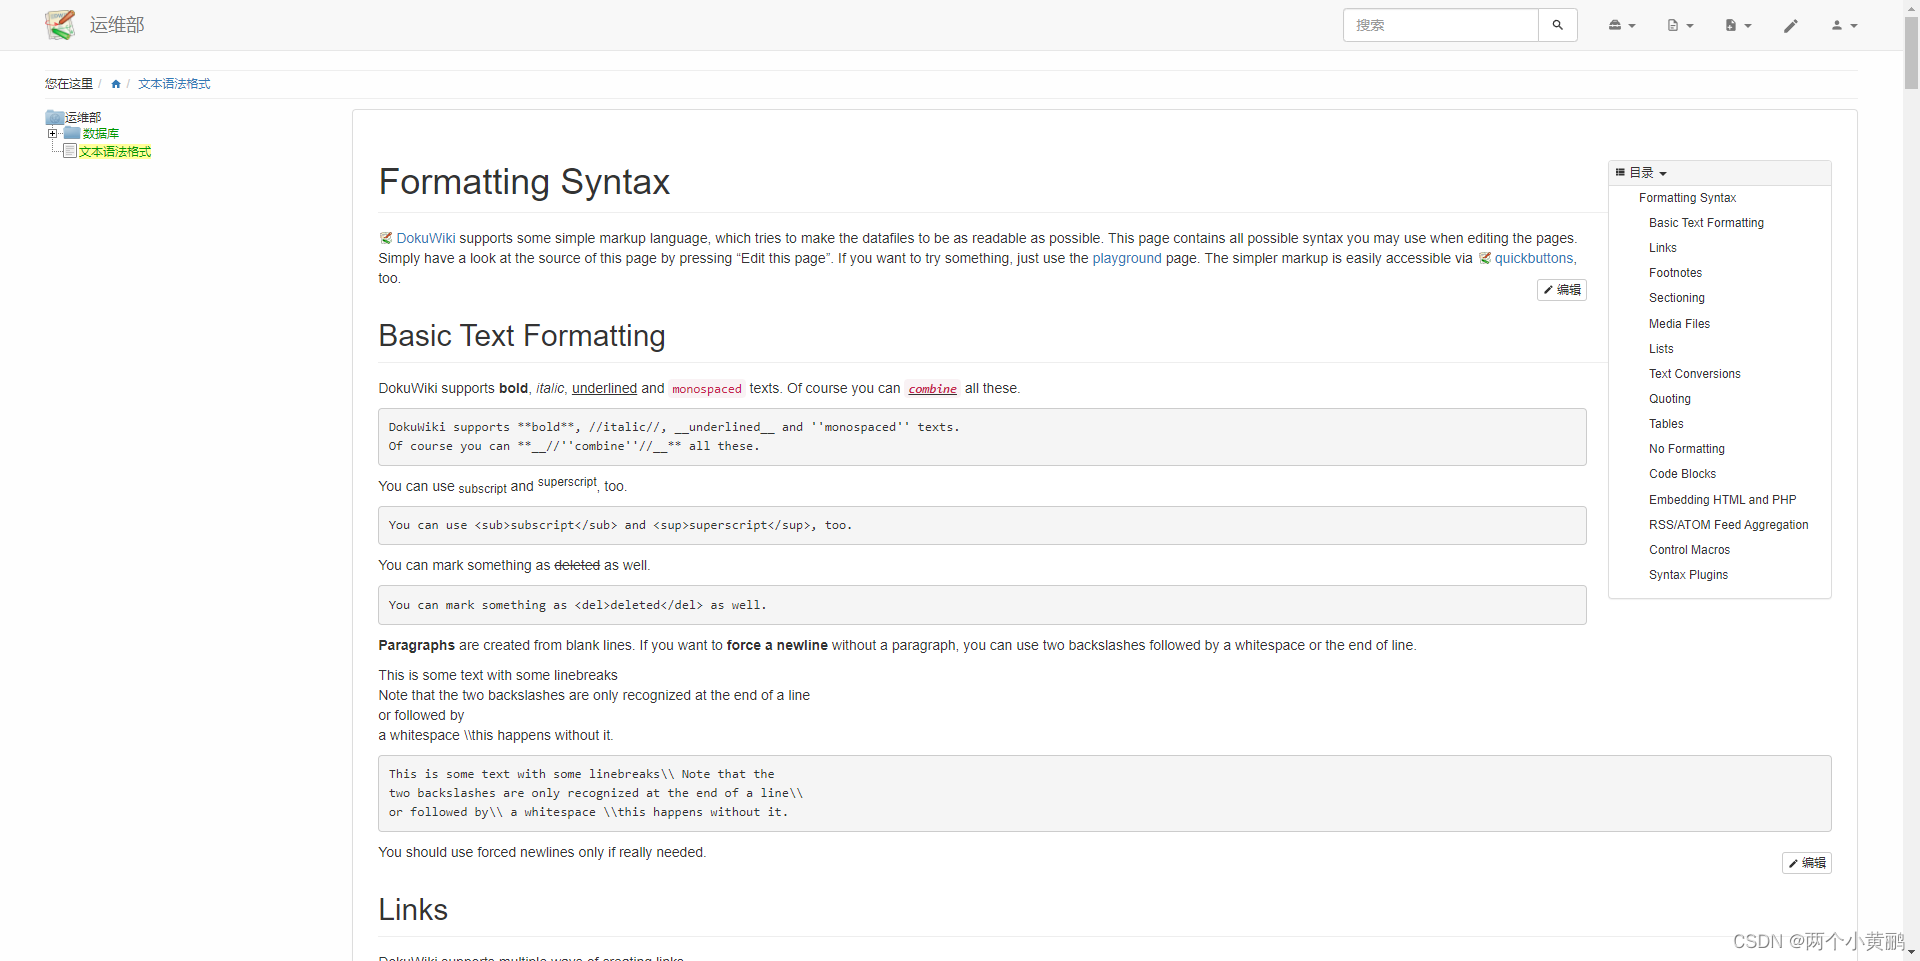This screenshot has width=1920, height=961.
Task: Go to Control Macros in contents
Action: (x=1689, y=550)
